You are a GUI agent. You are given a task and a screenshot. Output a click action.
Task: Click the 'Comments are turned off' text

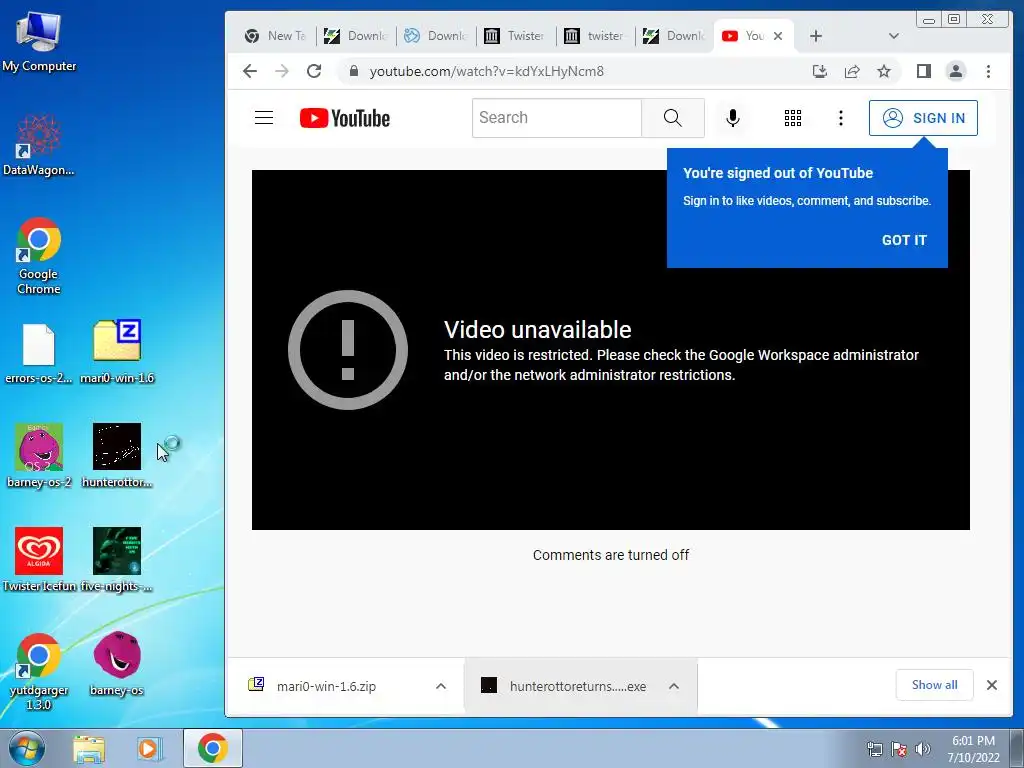(611, 555)
